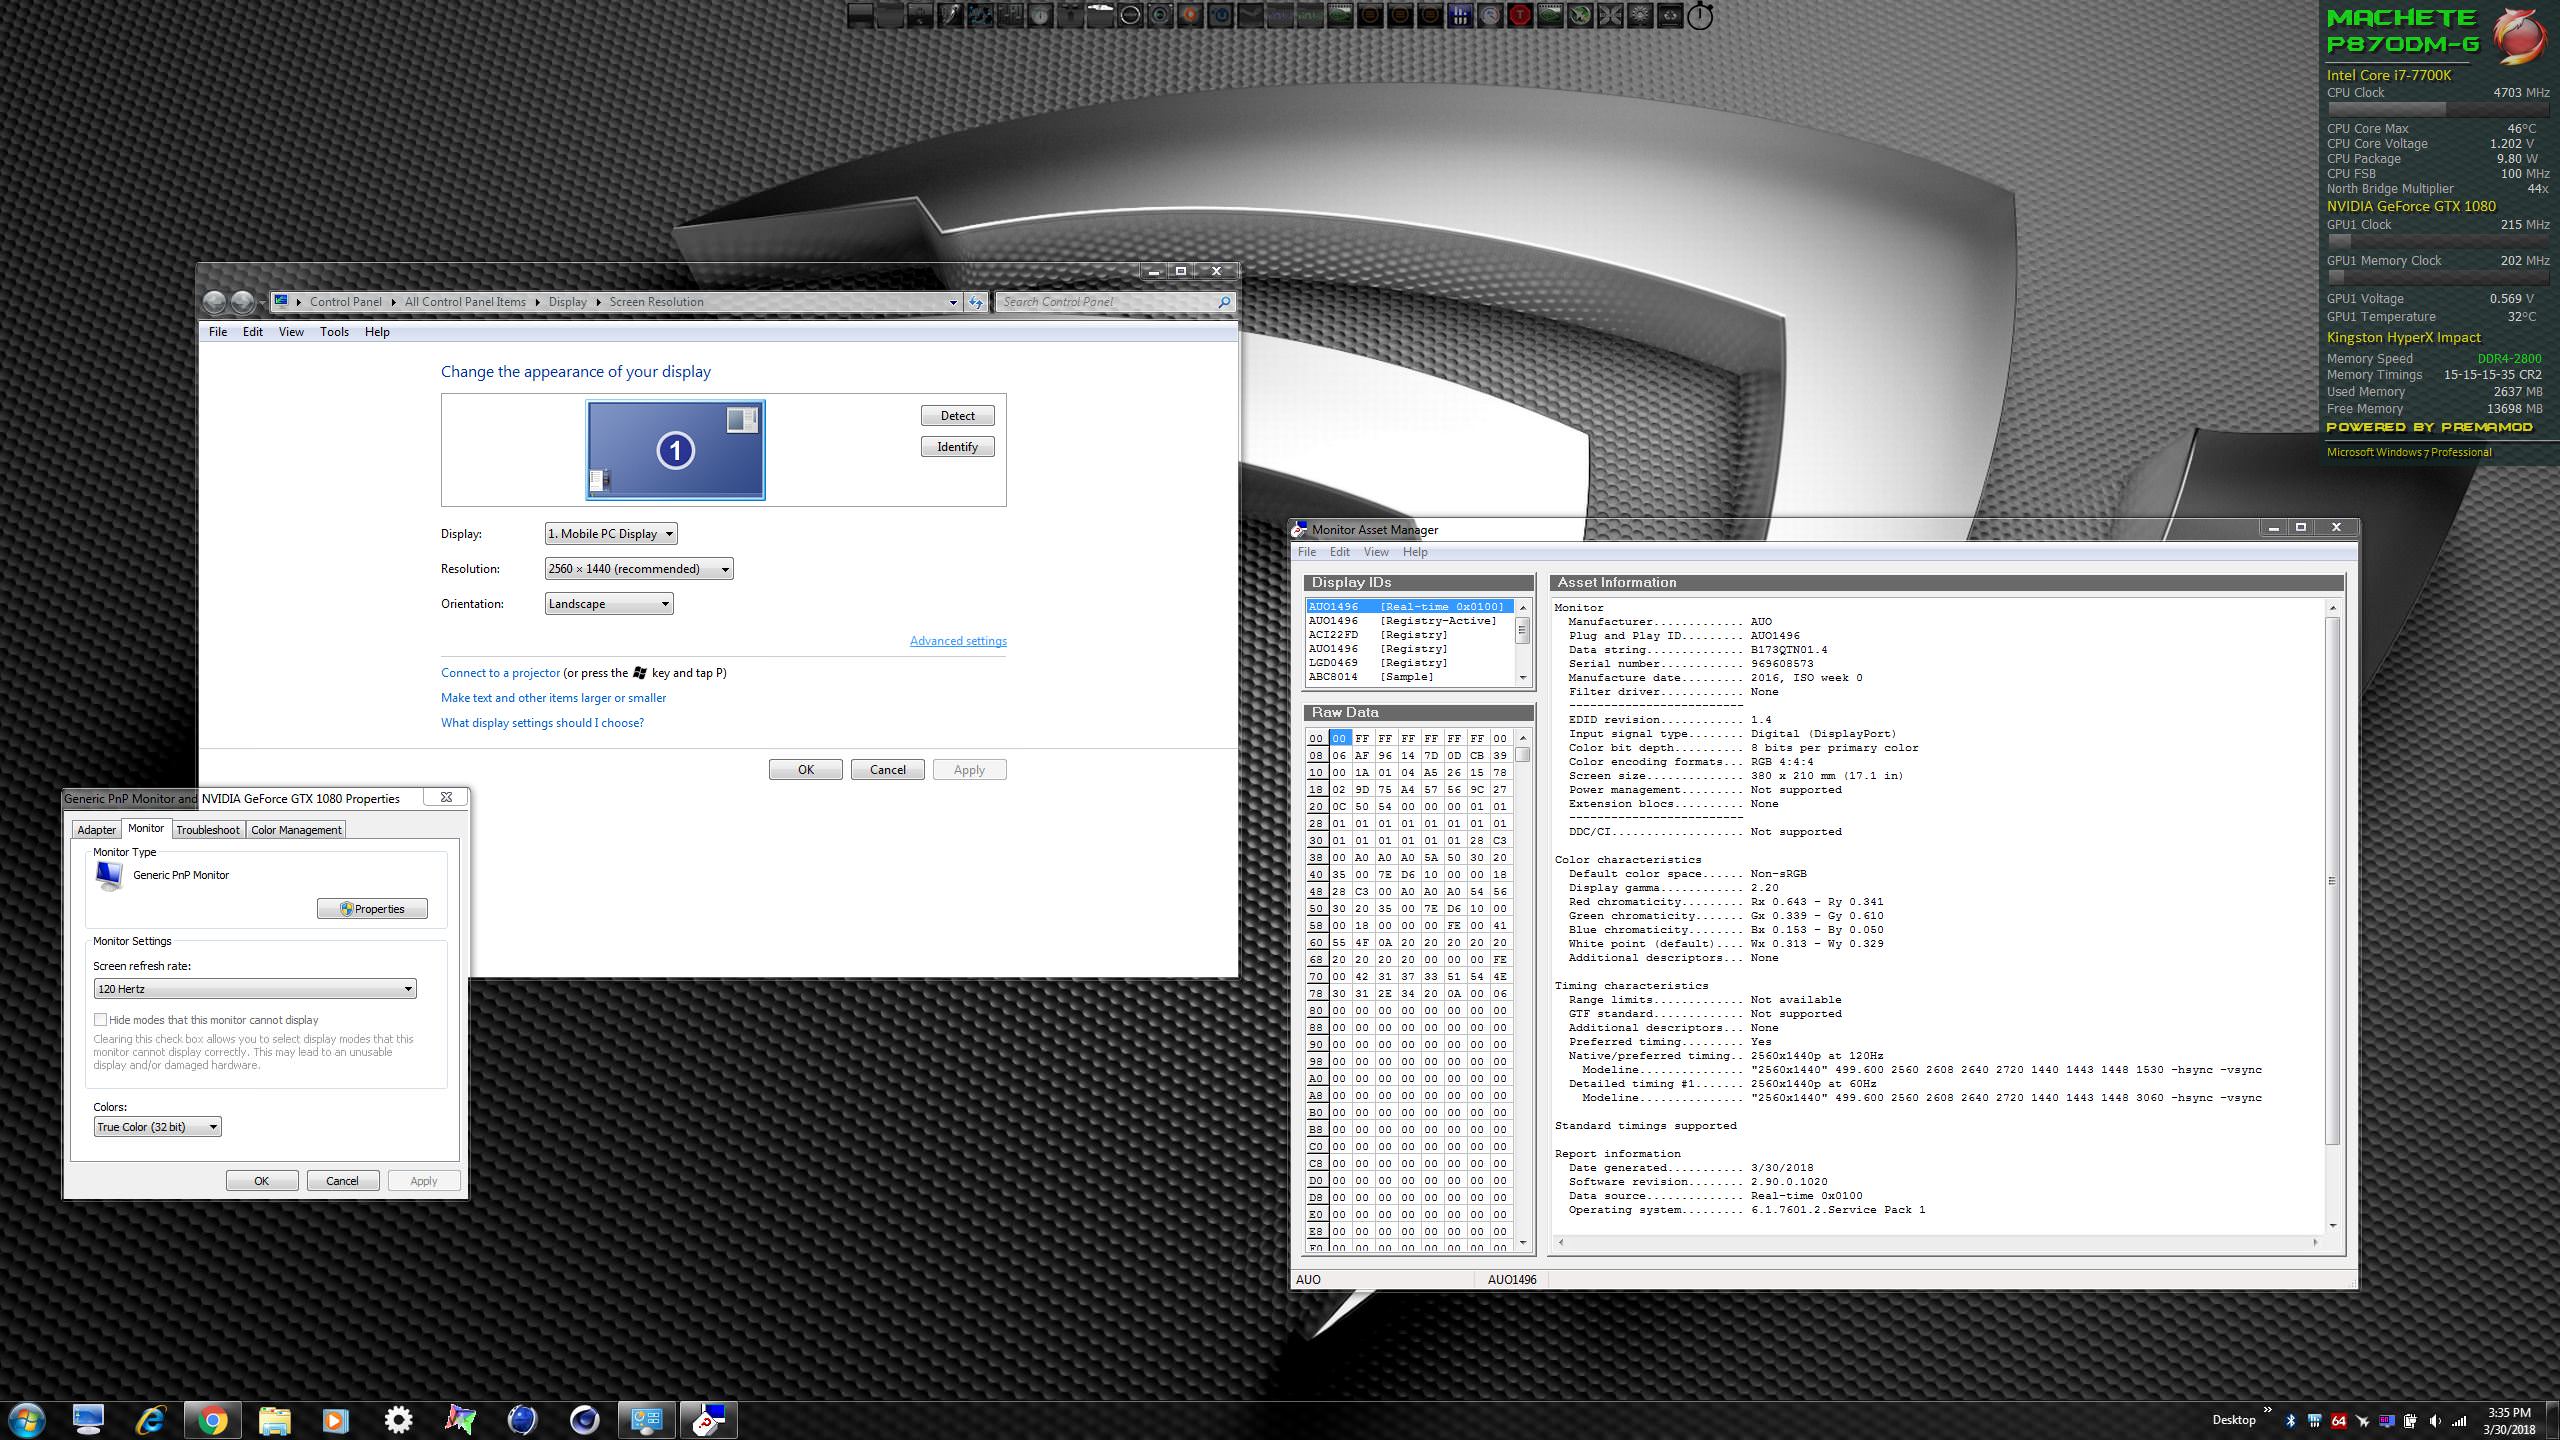Switch to the Troubleshoot tab
This screenshot has width=2560, height=1440.
coord(208,830)
